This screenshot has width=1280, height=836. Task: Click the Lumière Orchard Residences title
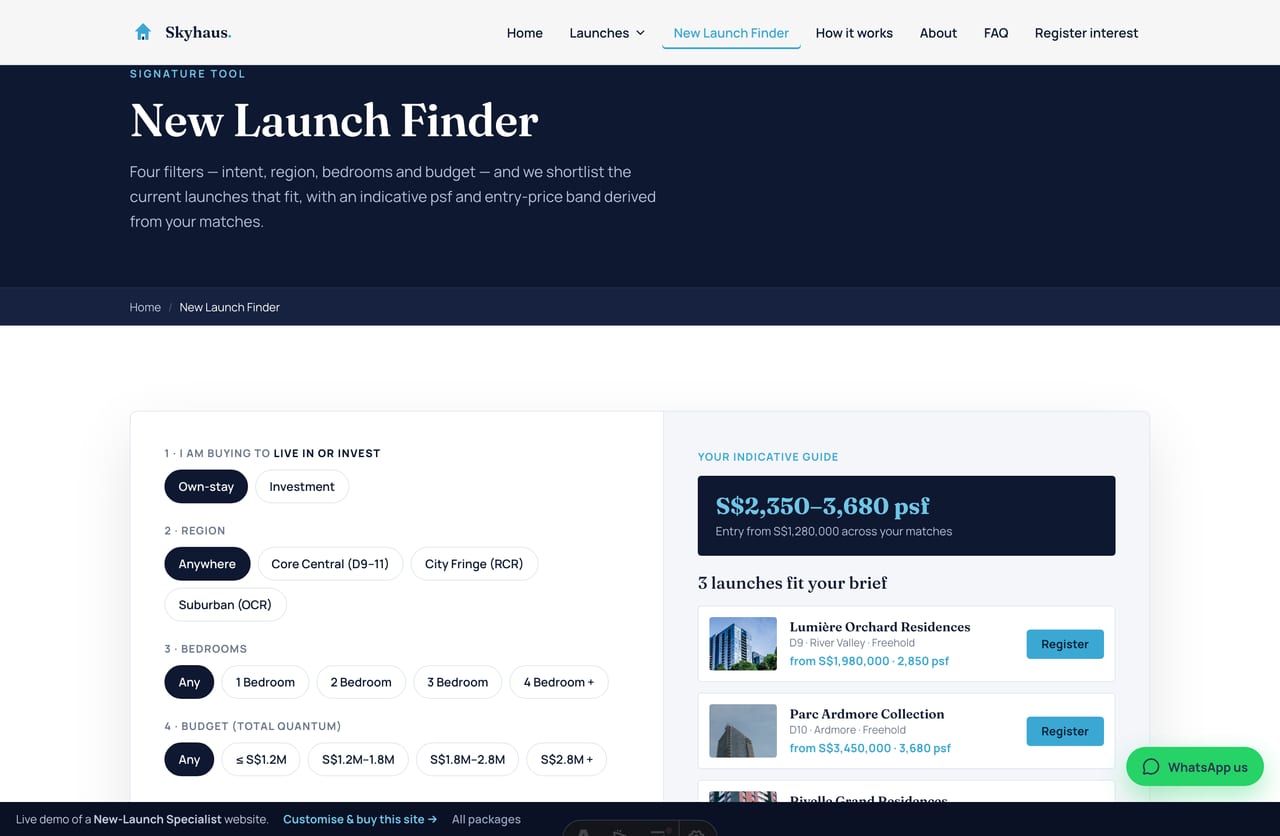click(880, 626)
